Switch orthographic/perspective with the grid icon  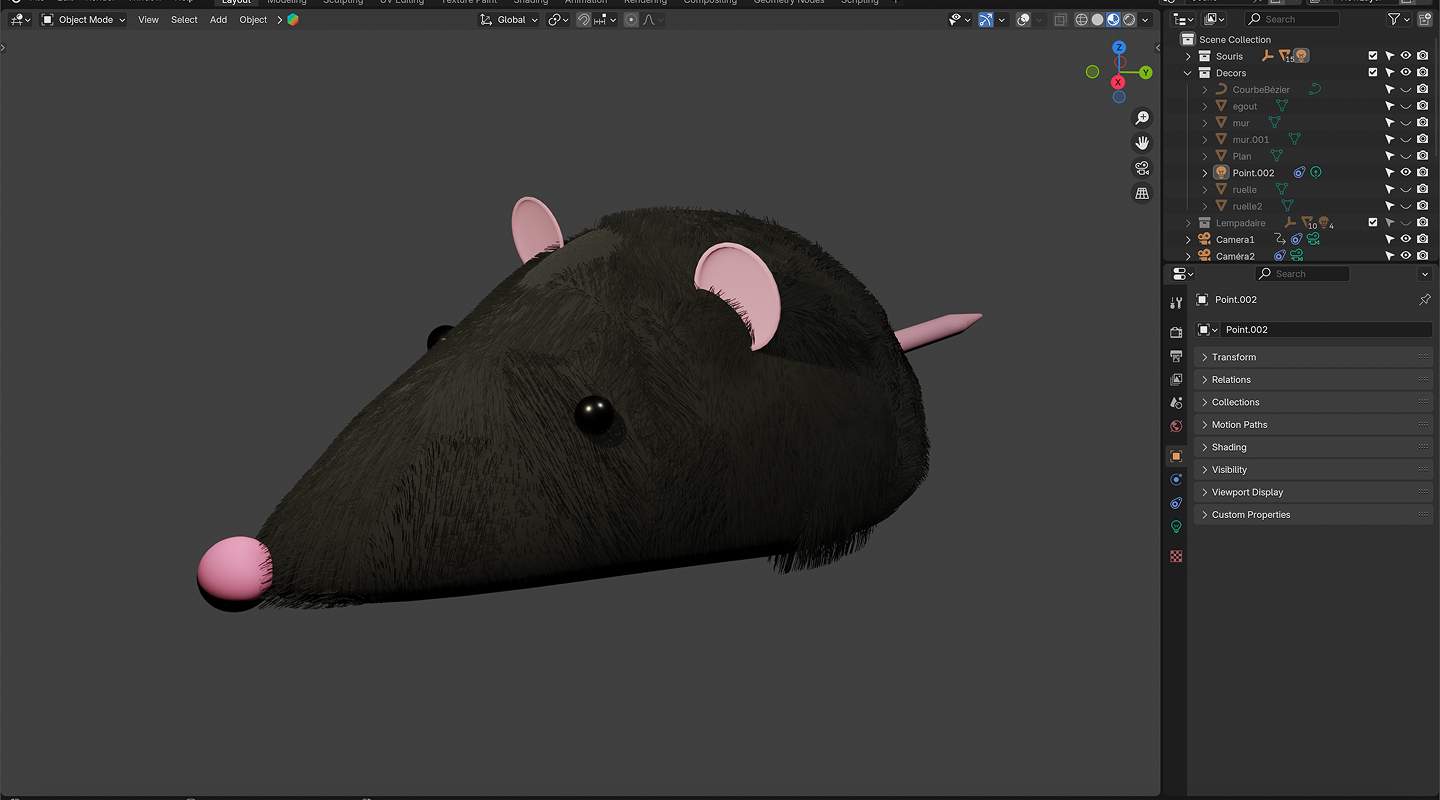click(x=1142, y=193)
